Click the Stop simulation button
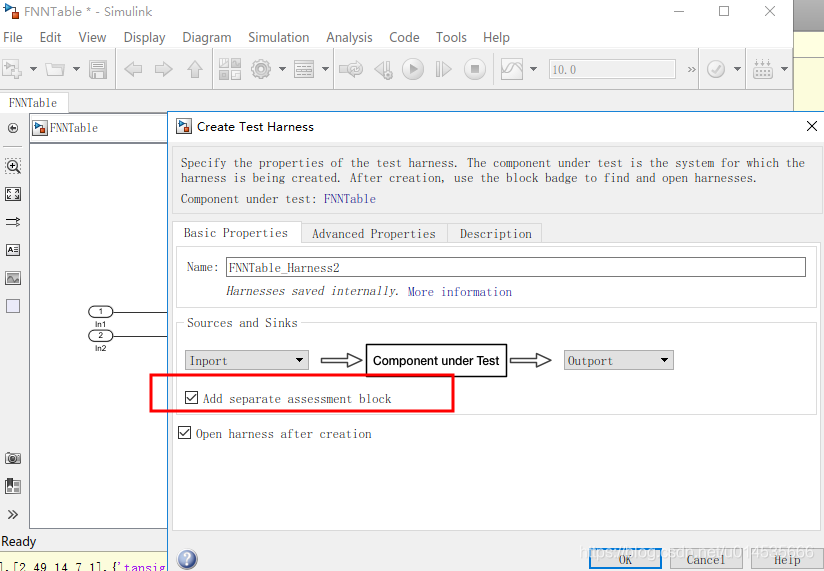The width and height of the screenshot is (824, 571). [x=475, y=69]
